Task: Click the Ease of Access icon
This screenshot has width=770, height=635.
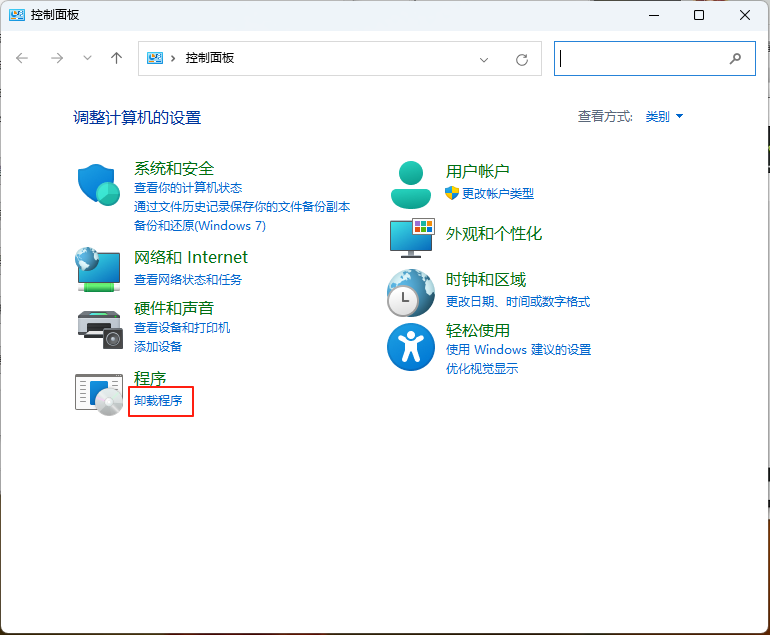Action: point(411,347)
